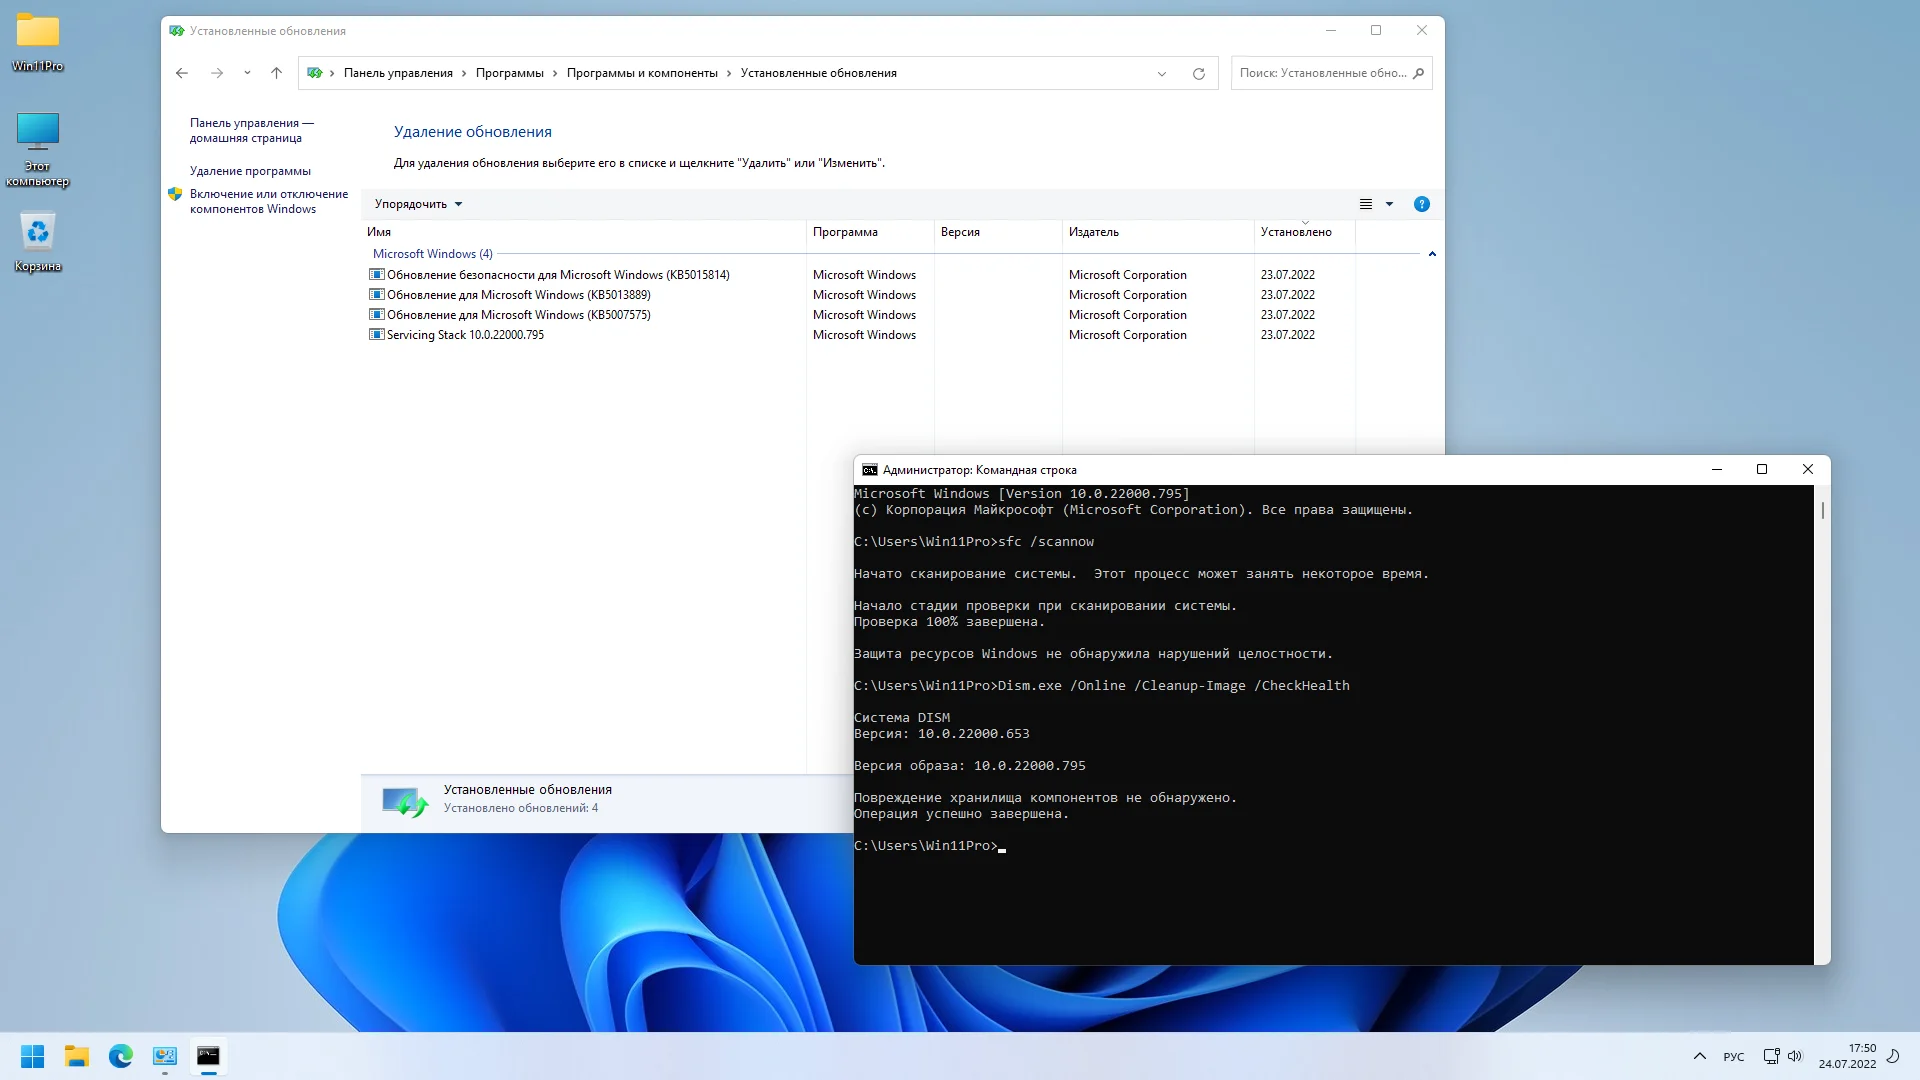Screen dimensions: 1920x1080
Task: Click the Up one level arrow
Action: coord(277,73)
